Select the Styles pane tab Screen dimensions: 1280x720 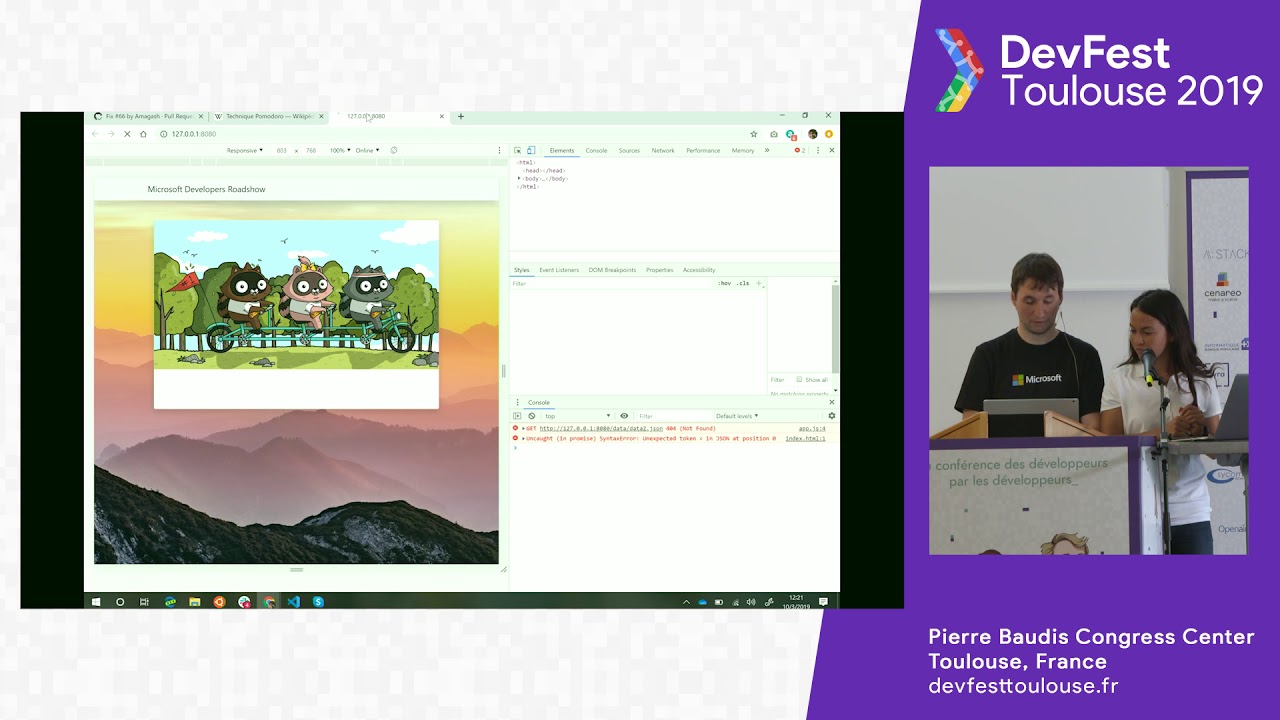click(521, 270)
